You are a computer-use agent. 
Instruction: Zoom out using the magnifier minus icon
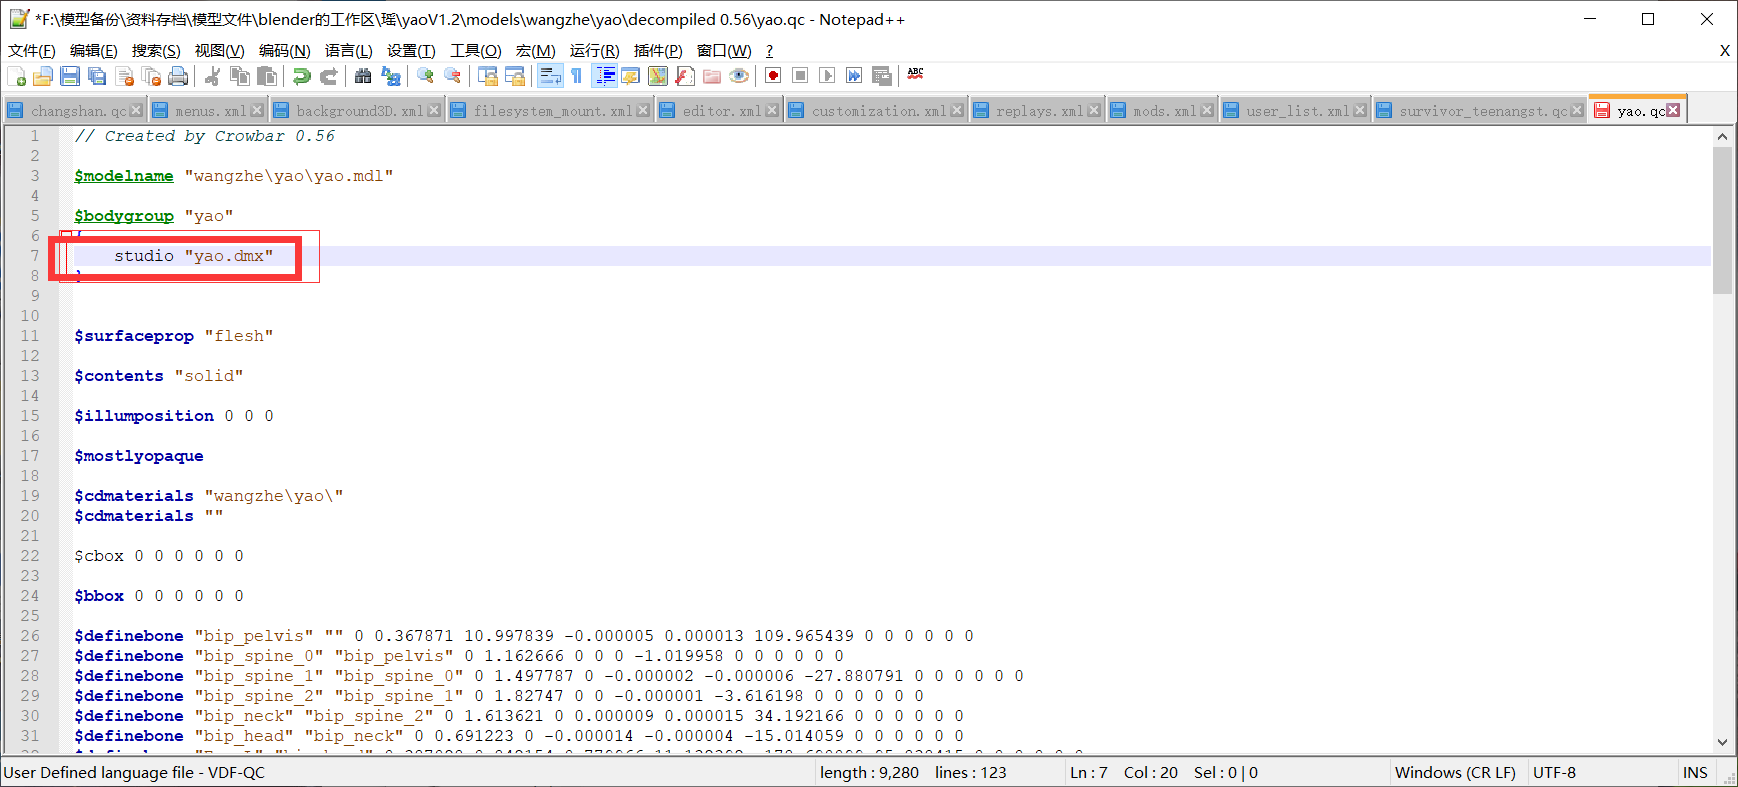(452, 76)
